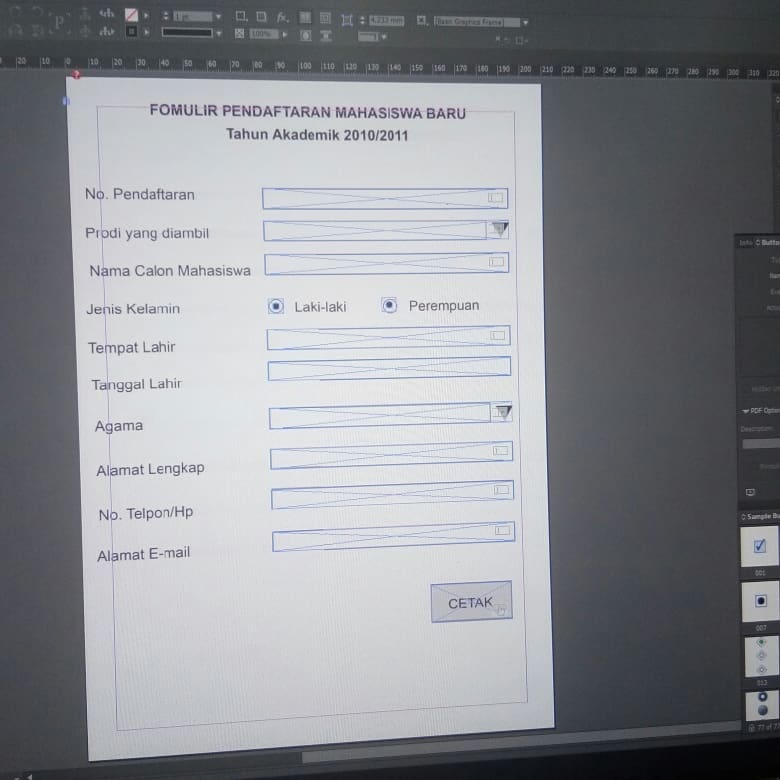Screen dimensions: 780x780
Task: Click the stroke color swatch in control bar
Action: [131, 32]
